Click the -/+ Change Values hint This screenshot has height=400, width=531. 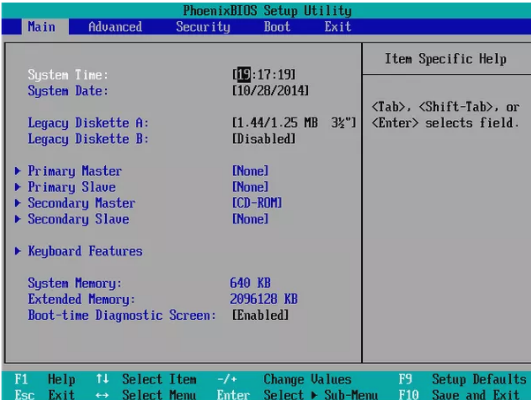pyautogui.click(x=284, y=379)
